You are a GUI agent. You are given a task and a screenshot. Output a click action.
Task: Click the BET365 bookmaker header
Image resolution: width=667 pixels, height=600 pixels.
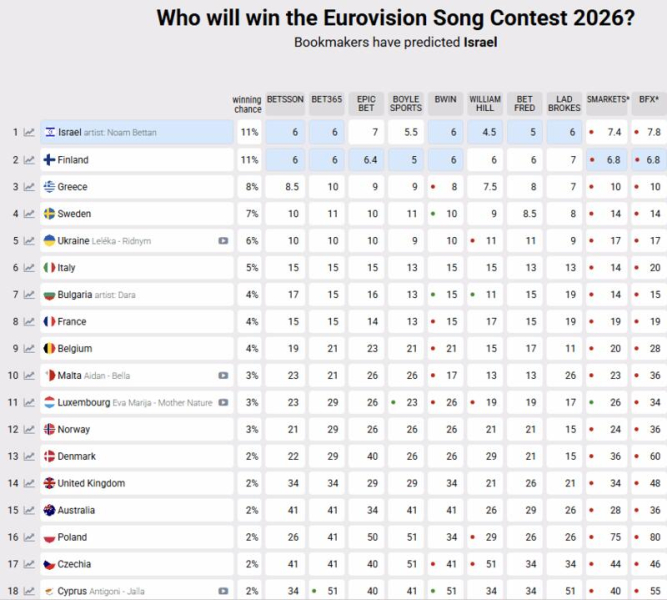(327, 100)
